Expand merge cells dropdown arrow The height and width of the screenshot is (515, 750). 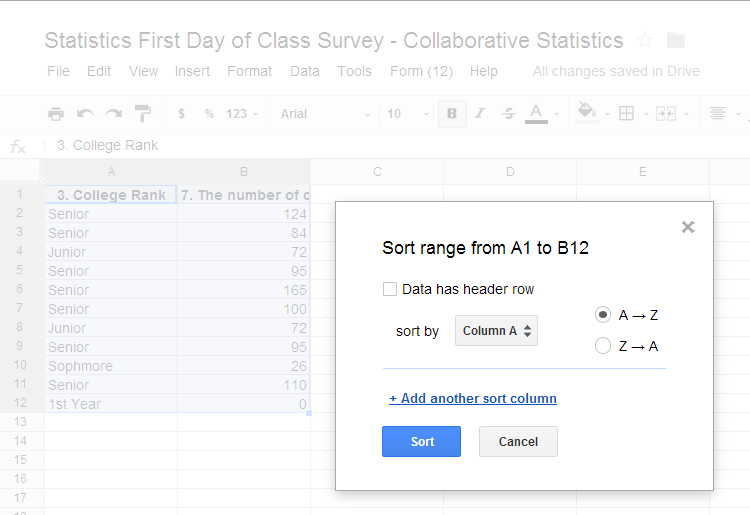click(686, 114)
